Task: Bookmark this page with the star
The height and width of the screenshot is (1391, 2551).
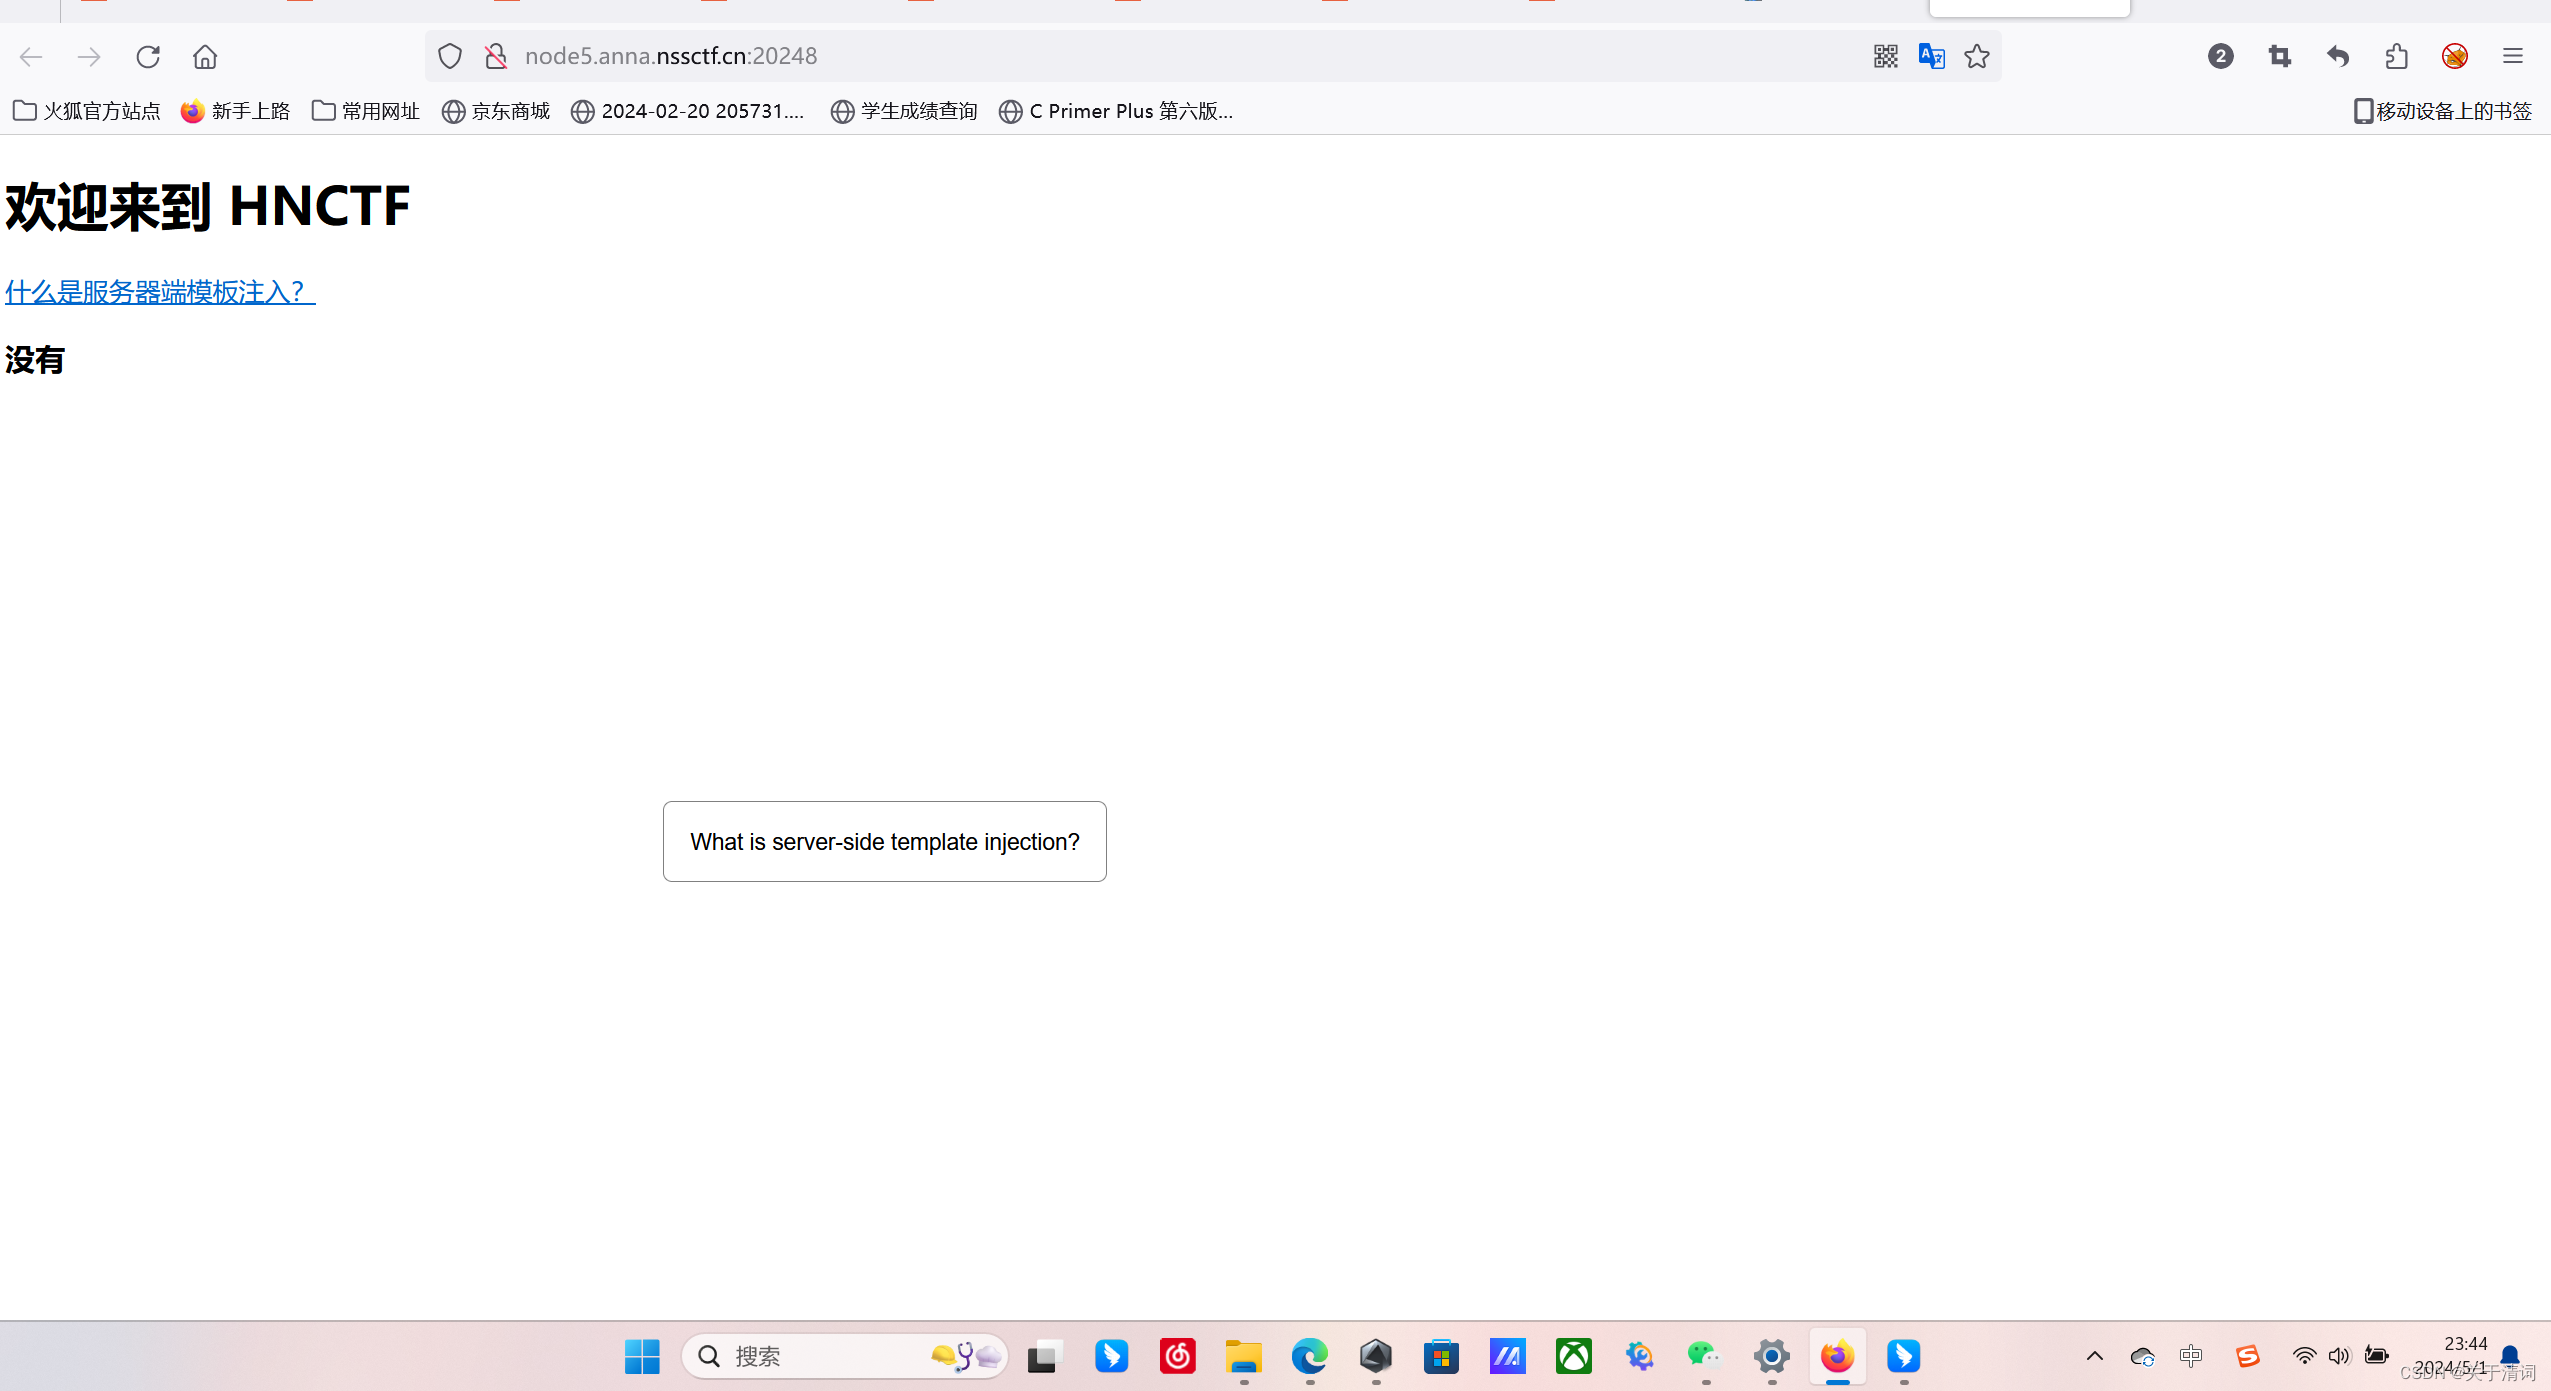Action: [x=1977, y=56]
